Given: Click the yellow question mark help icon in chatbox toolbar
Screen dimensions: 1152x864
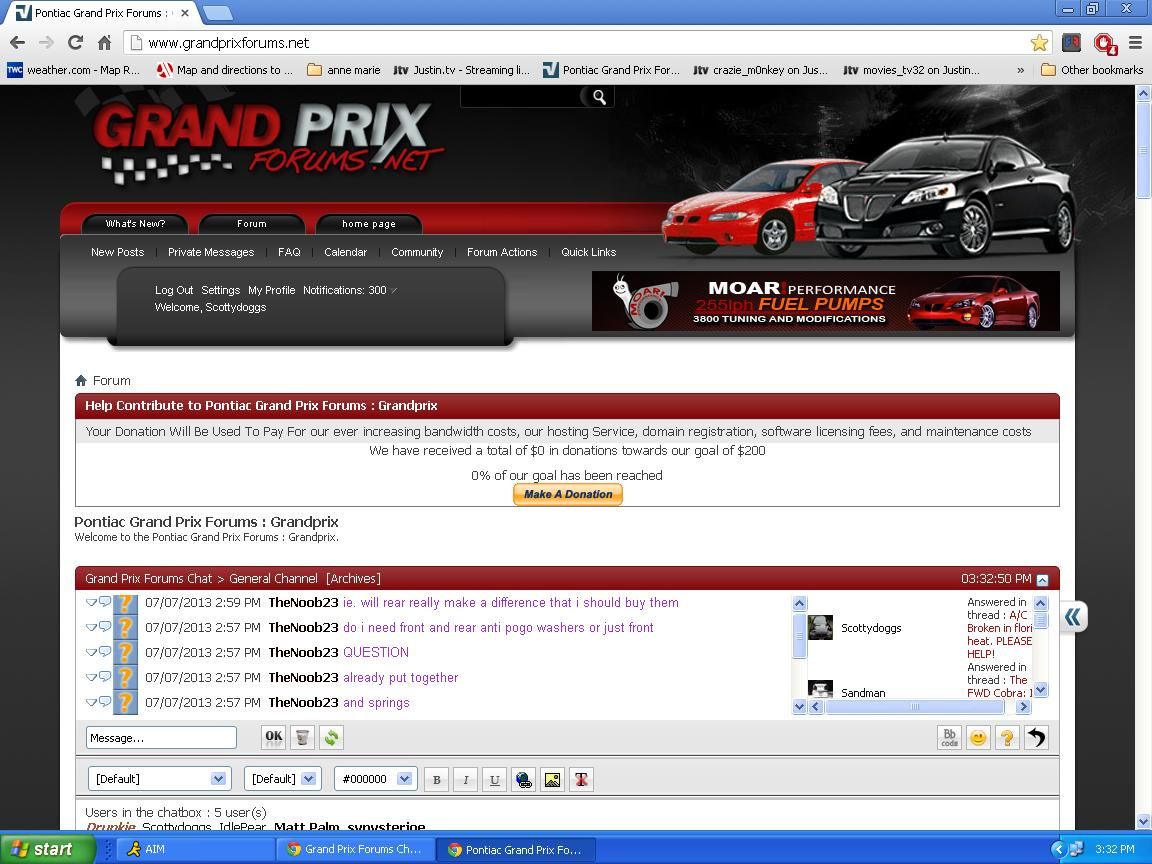Looking at the screenshot, I should point(1007,737).
